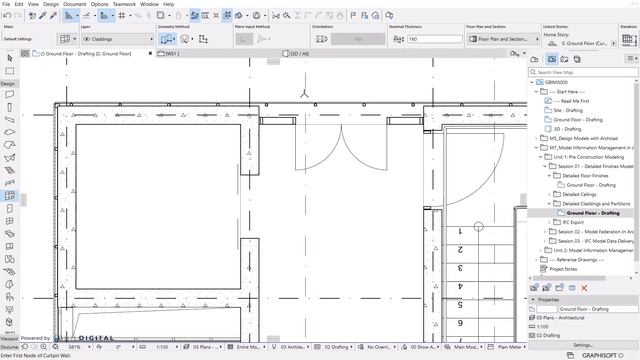This screenshot has width=640, height=360.
Task: Open the Document menu
Action: pos(75,4)
